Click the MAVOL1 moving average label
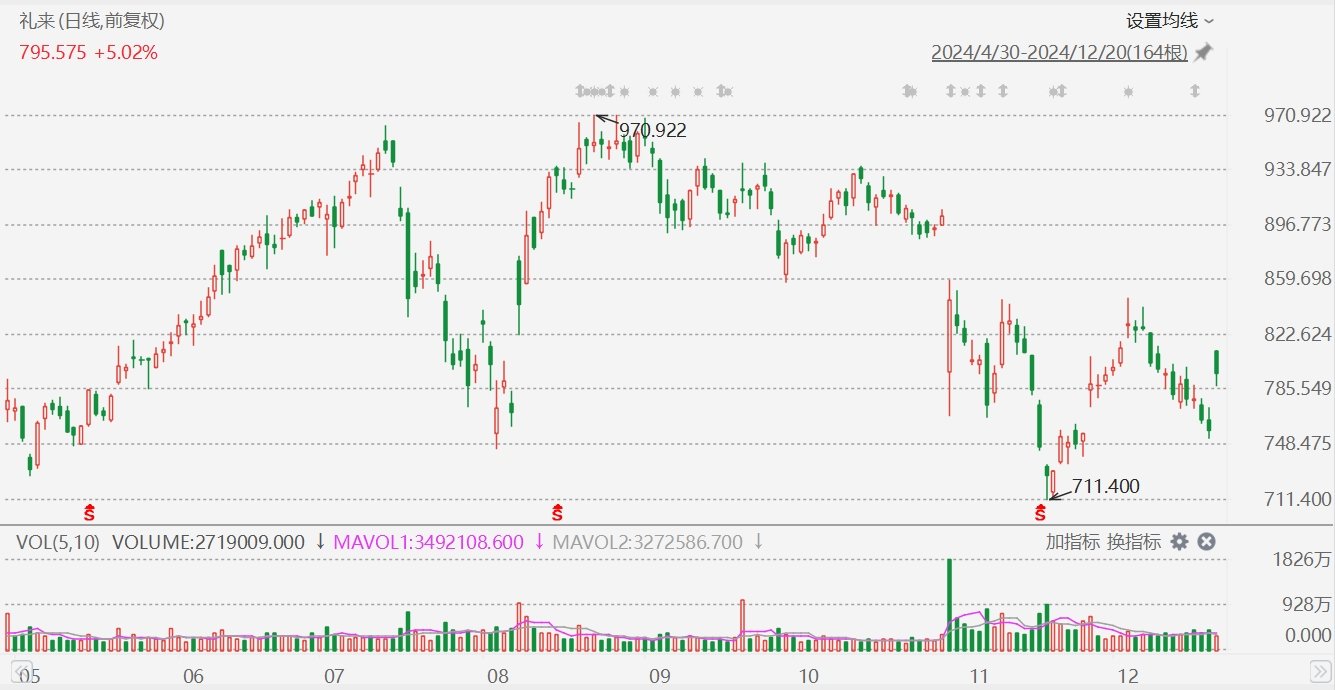Screen dimensions: 1335x690 428,542
